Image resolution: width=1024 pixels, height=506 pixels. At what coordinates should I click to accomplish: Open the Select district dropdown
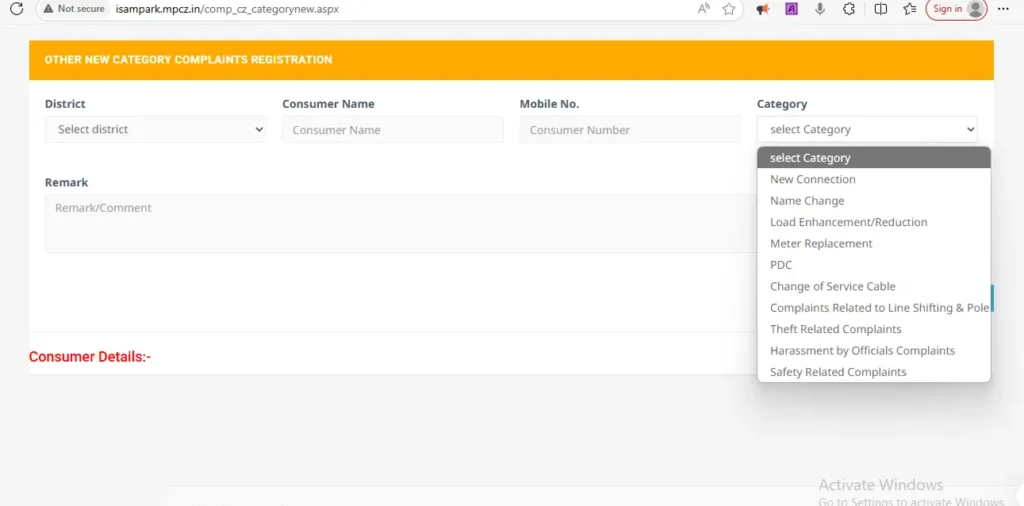pyautogui.click(x=156, y=129)
